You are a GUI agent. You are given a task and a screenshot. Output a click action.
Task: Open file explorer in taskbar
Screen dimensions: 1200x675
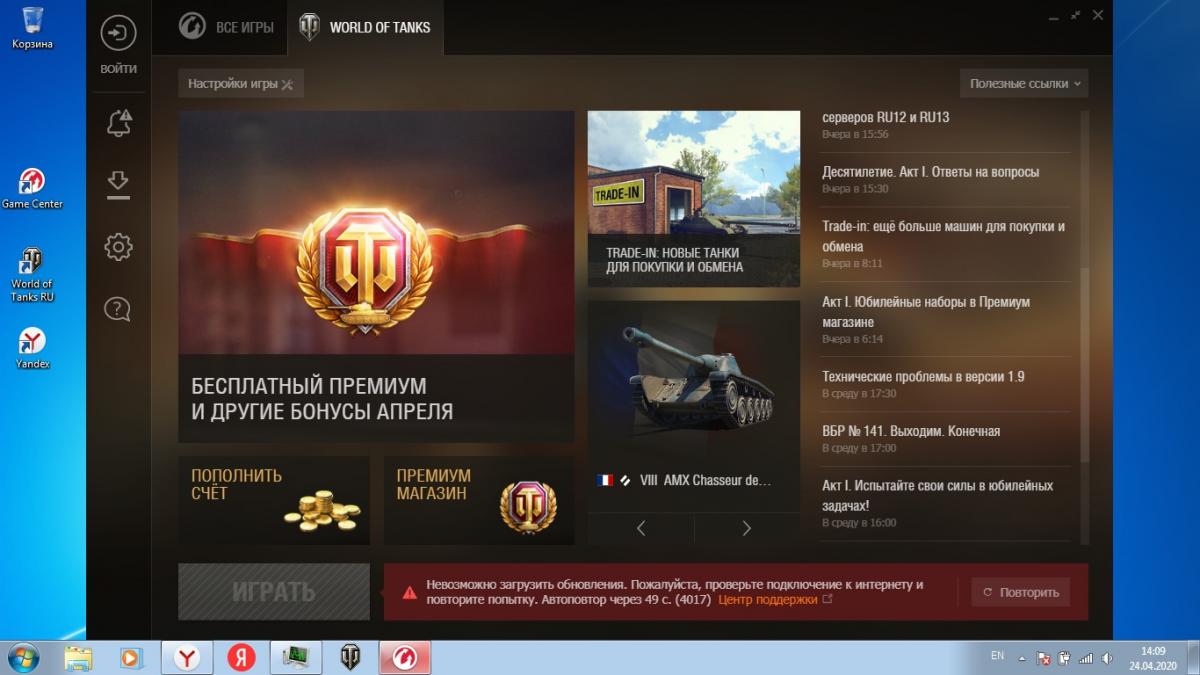[77, 657]
